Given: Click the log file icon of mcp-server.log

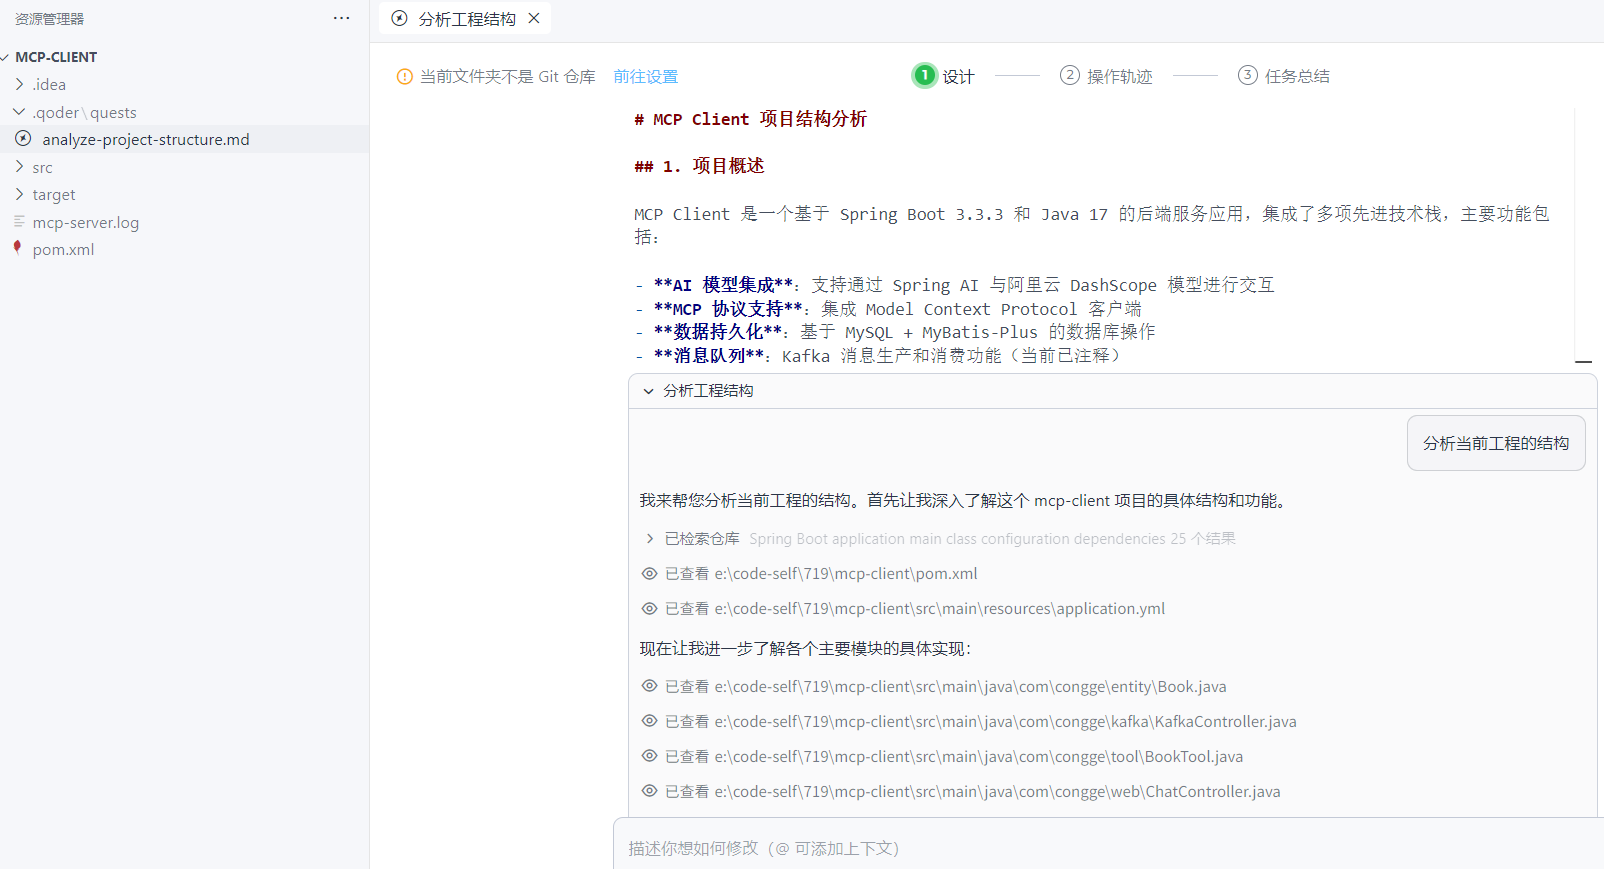Looking at the screenshot, I should [19, 221].
